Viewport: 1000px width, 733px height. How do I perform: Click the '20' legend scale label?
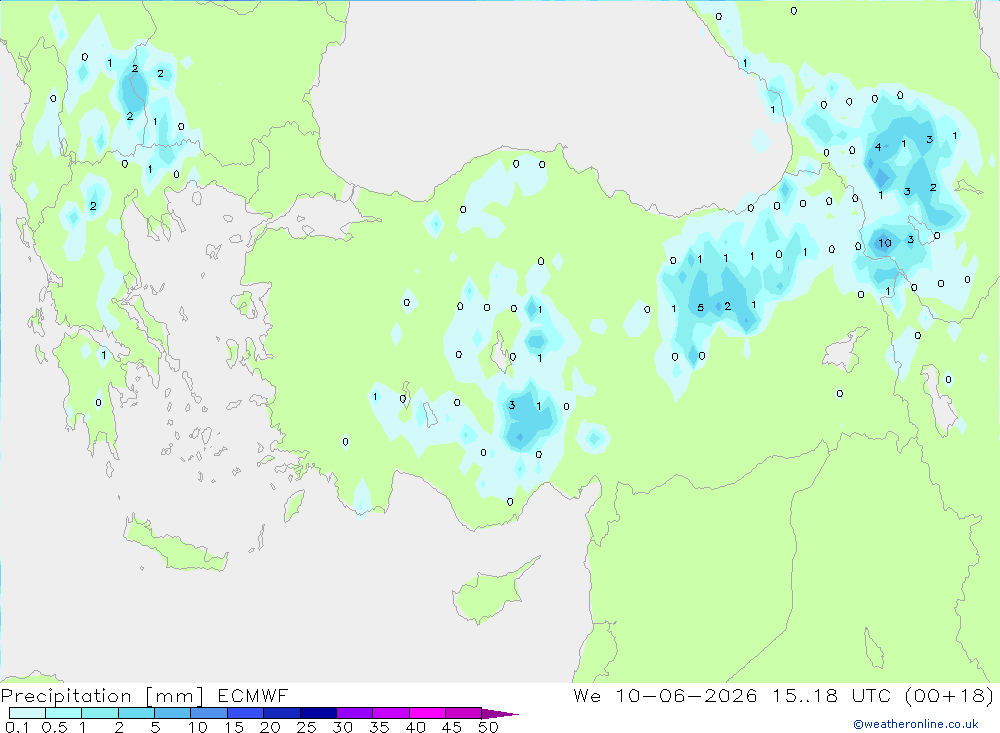[x=270, y=727]
